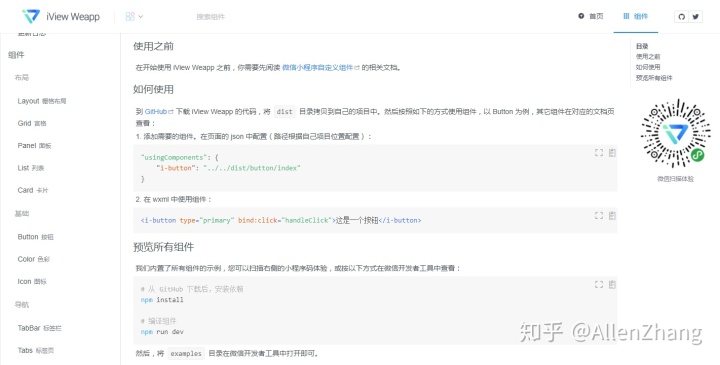Jump to 如何使用 in the table of contents
This screenshot has height=365, width=720.
pos(648,67)
